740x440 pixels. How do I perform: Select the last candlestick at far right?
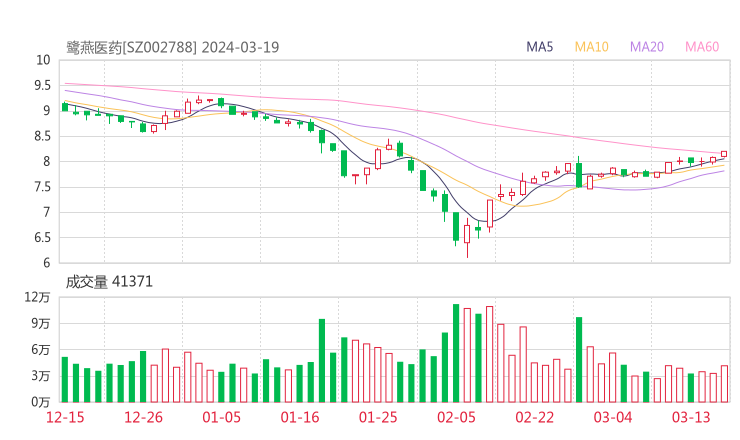coord(724,154)
